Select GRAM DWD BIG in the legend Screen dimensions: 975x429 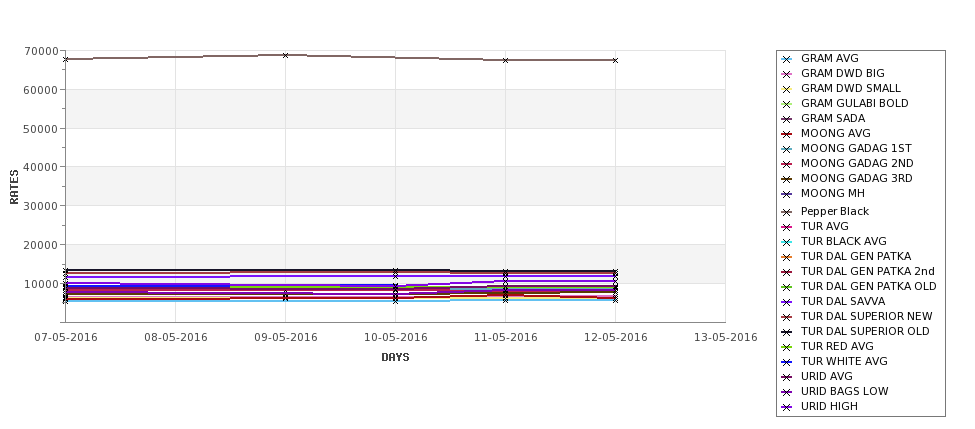coord(833,73)
